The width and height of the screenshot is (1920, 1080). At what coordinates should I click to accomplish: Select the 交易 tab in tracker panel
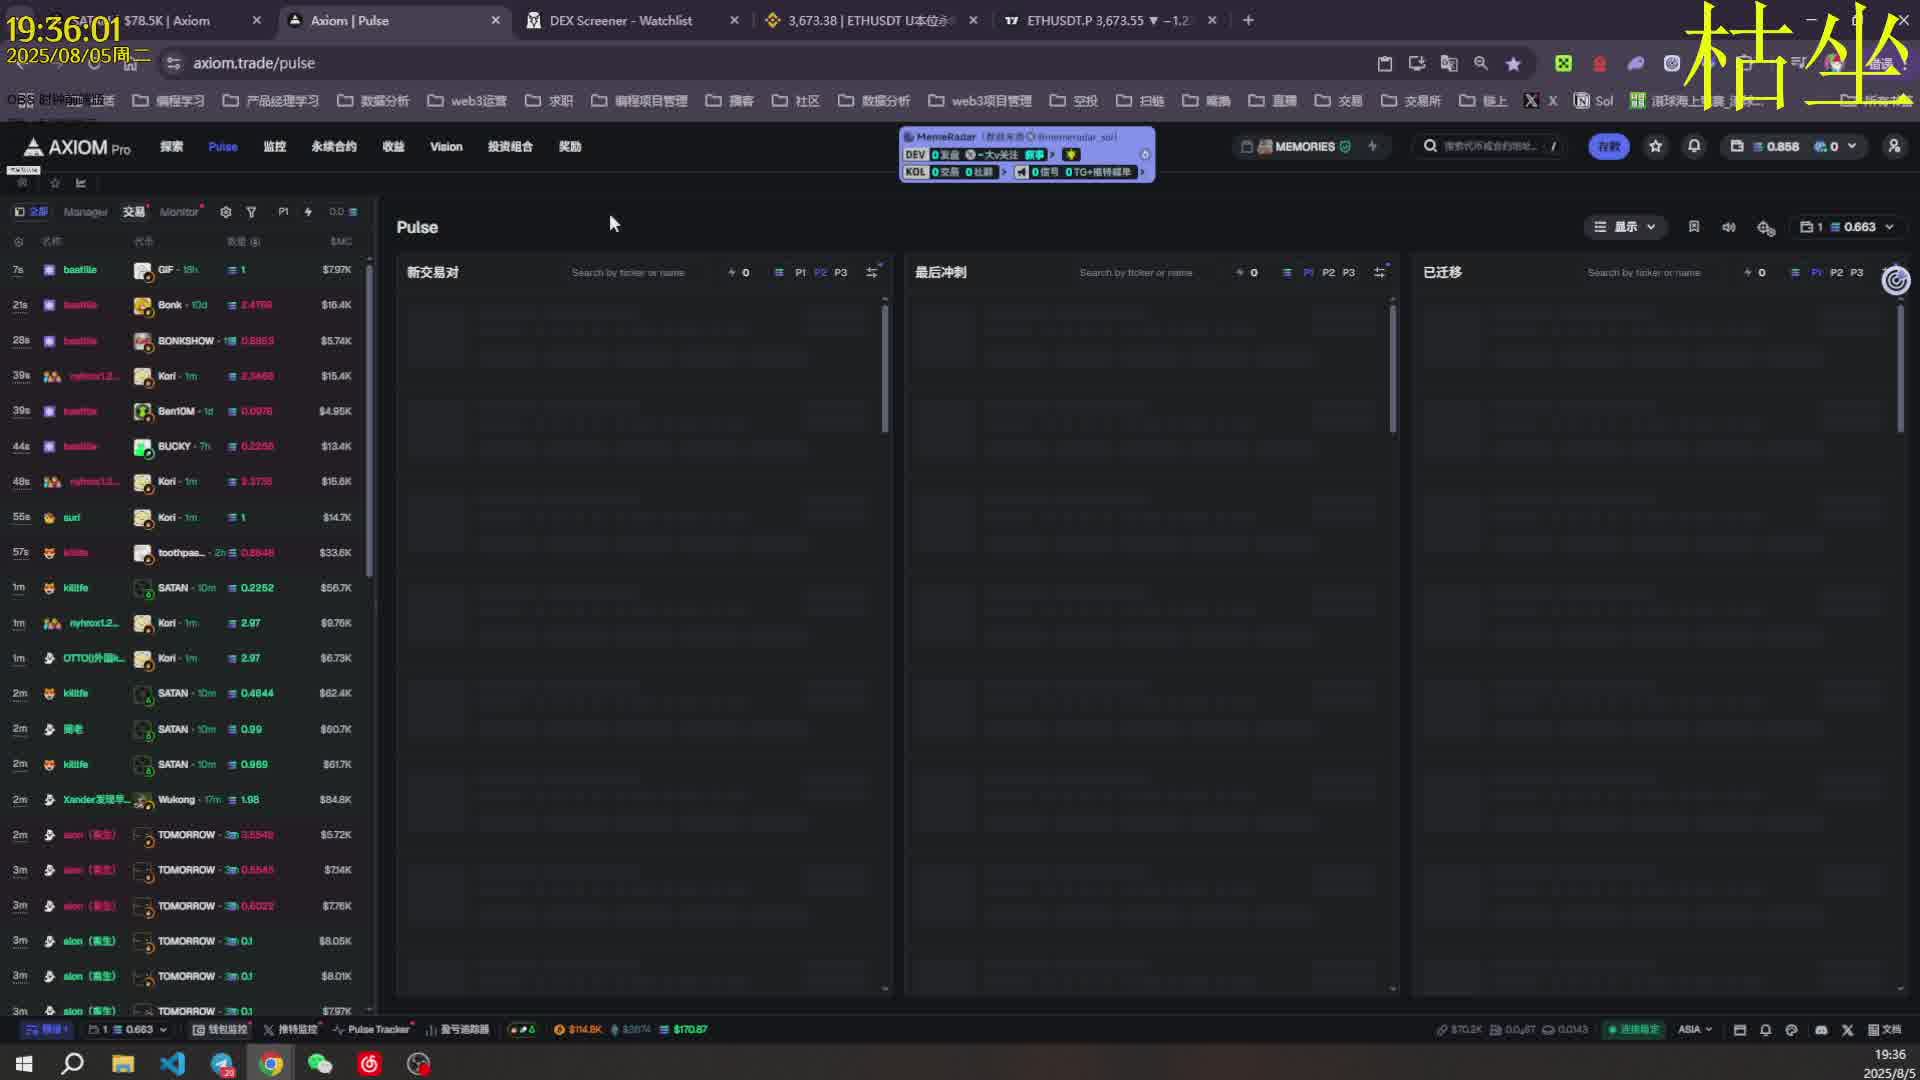tap(134, 212)
